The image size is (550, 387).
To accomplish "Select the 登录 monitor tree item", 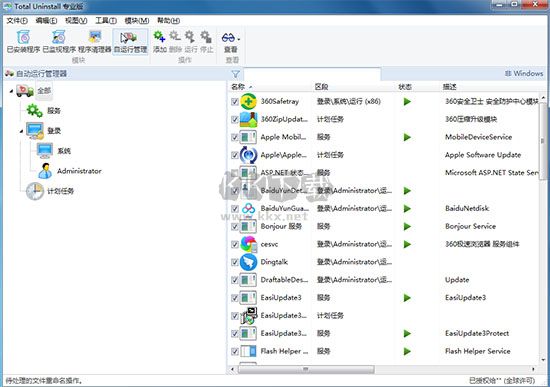I will [44, 131].
